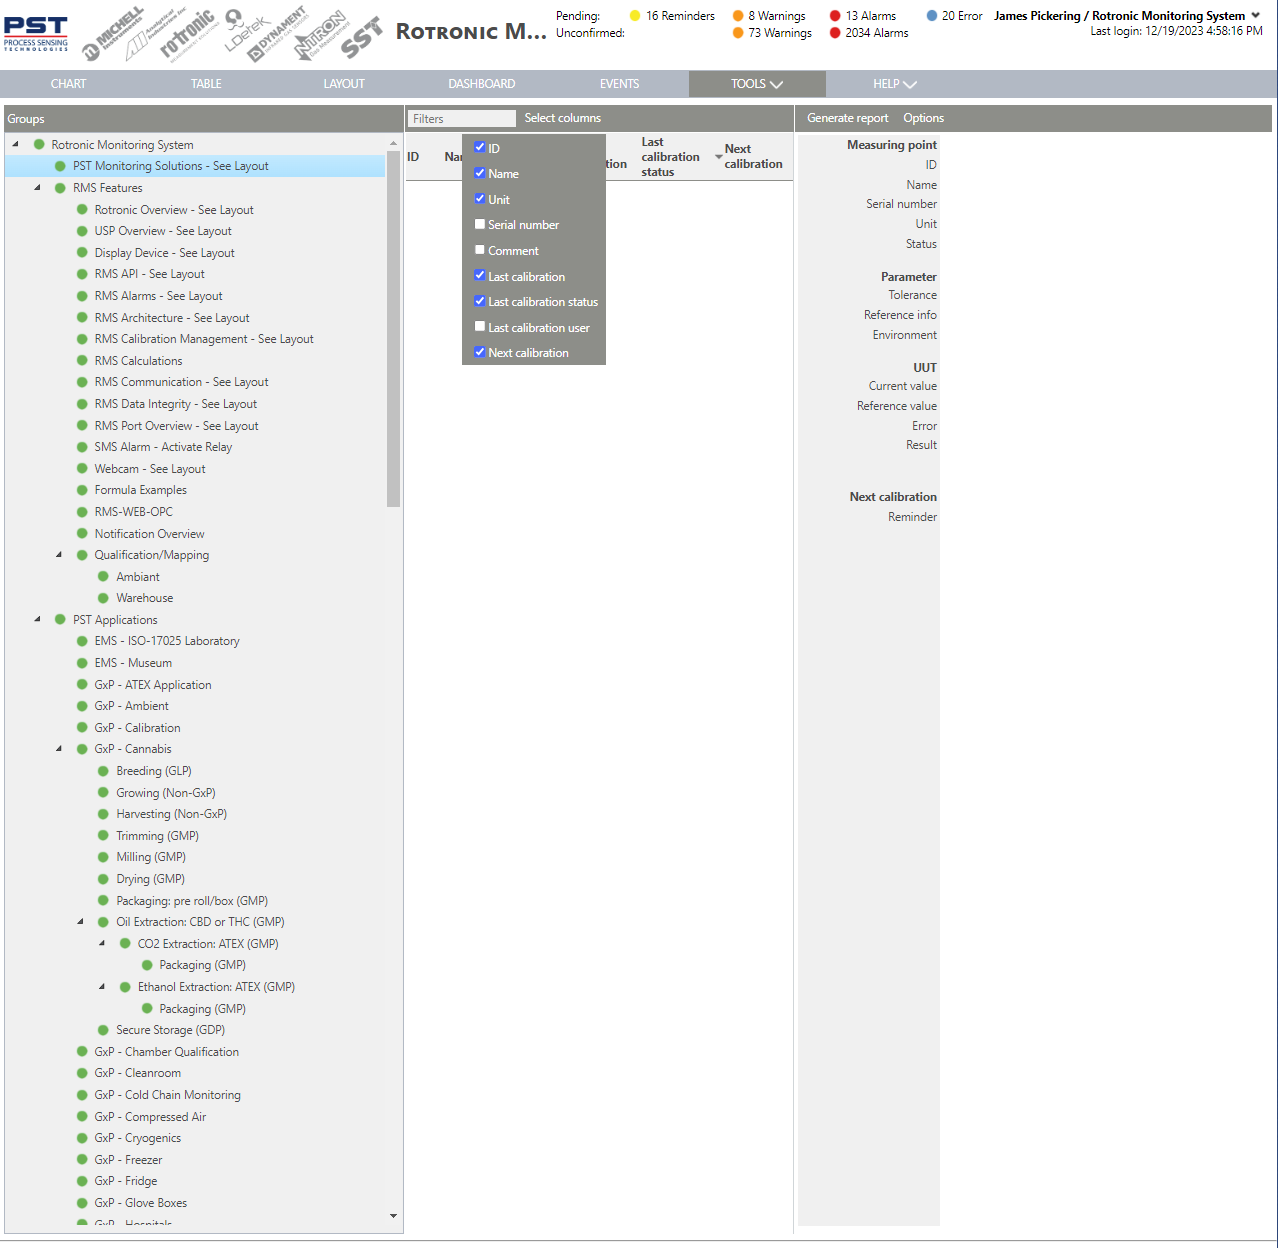Click the Select columns button
The image size is (1278, 1248).
coord(563,118)
